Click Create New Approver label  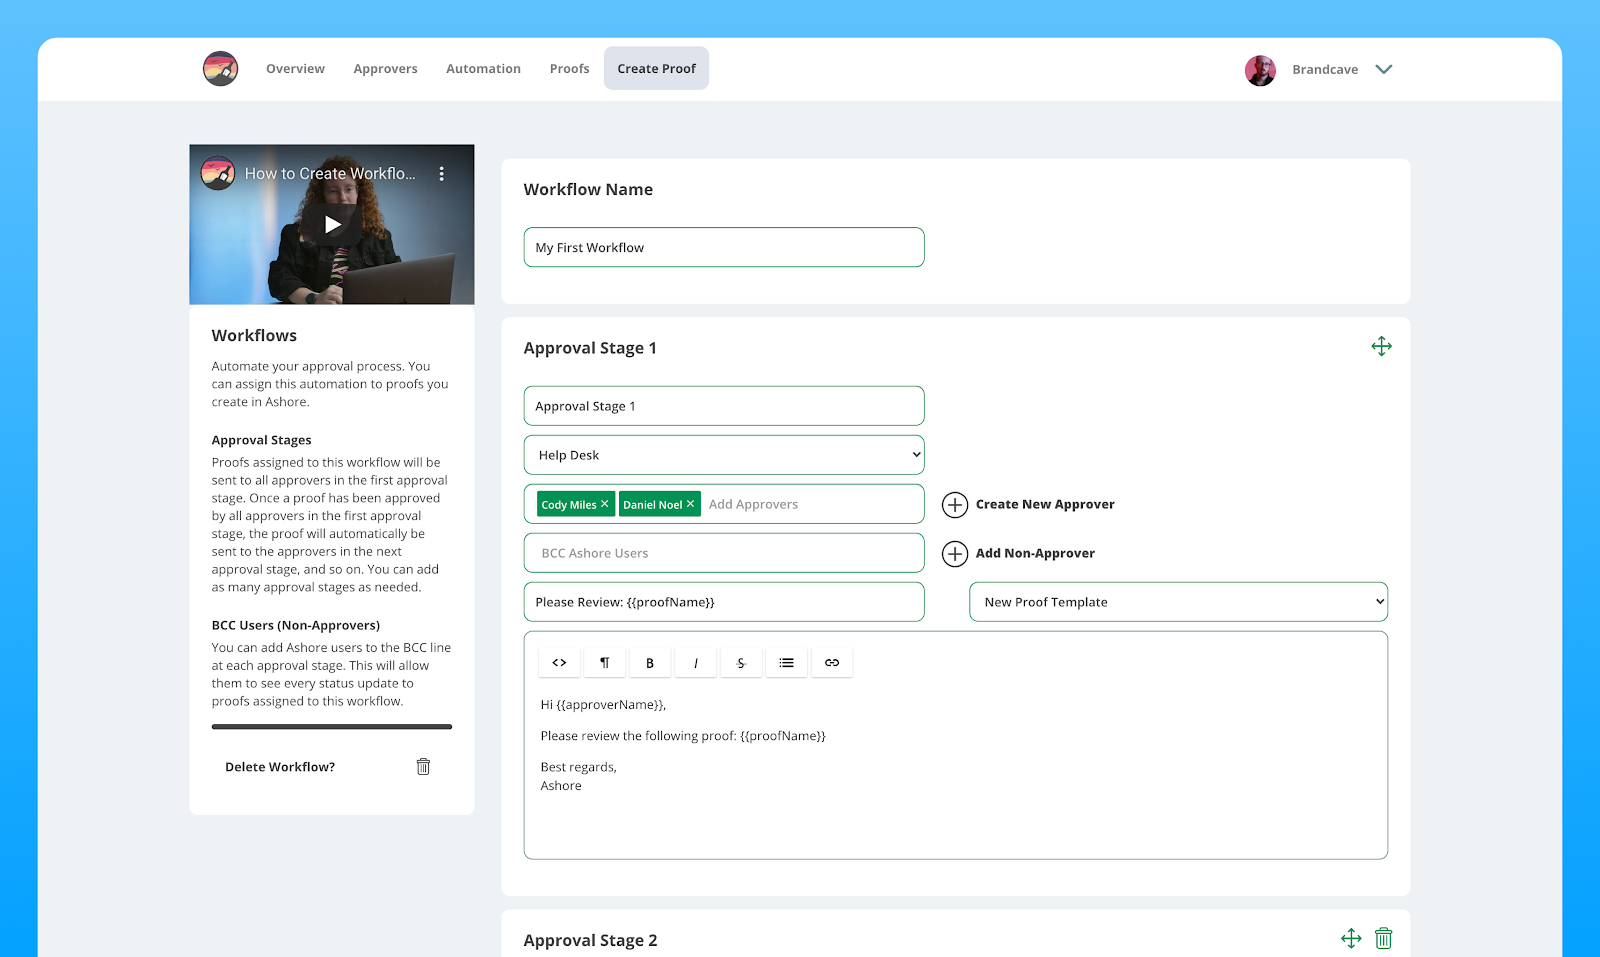click(x=1045, y=504)
